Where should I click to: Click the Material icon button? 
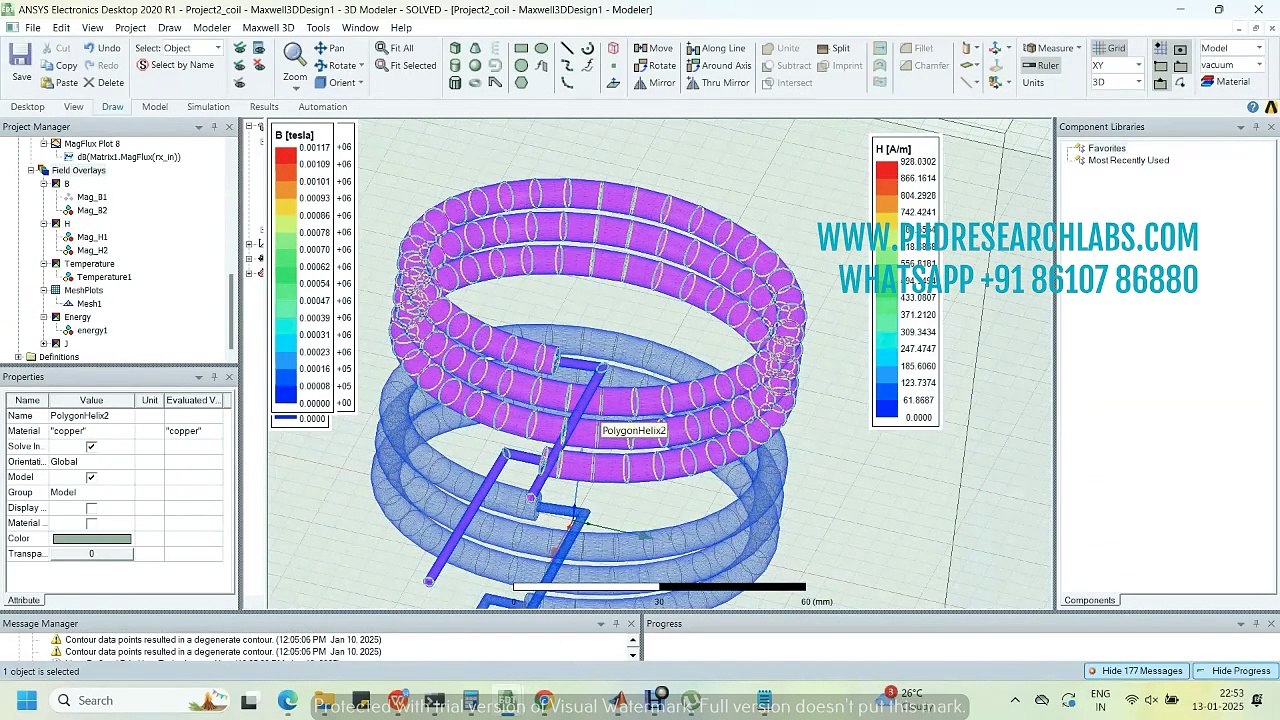pyautogui.click(x=1225, y=82)
